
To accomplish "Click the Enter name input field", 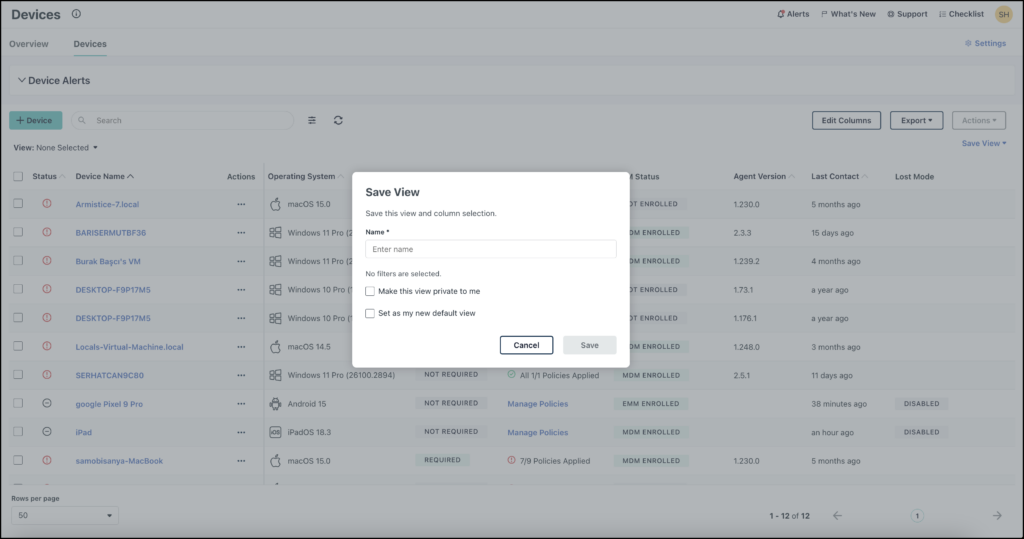I will pos(490,249).
